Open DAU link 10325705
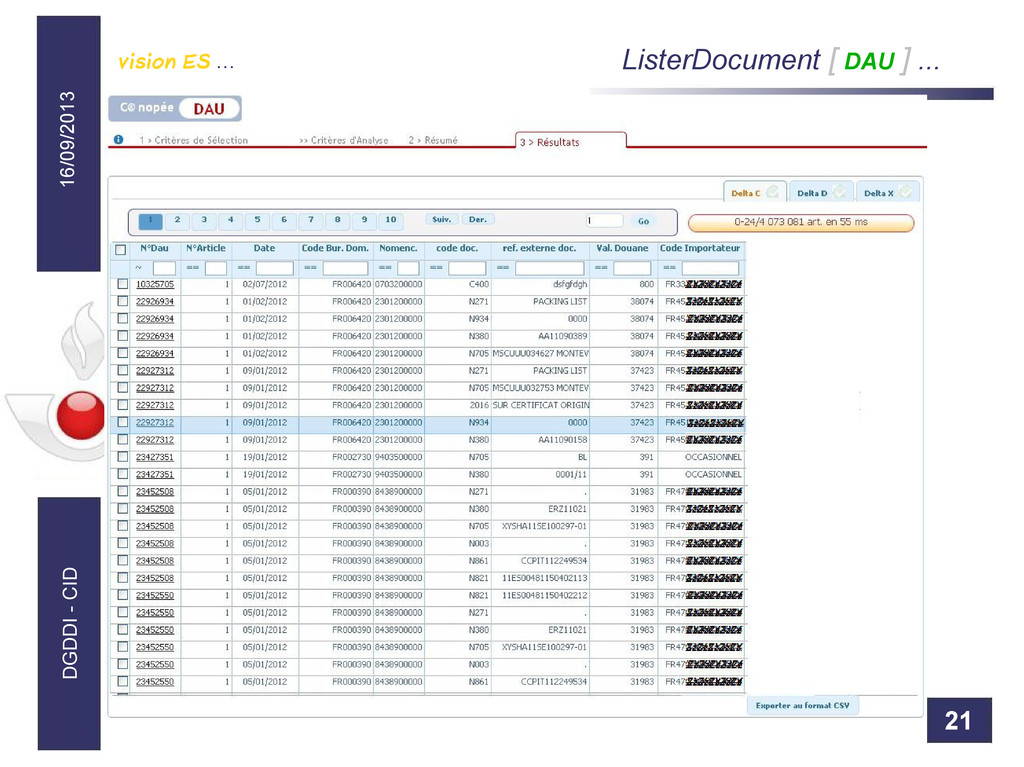The width and height of the screenshot is (1024, 767). click(155, 284)
